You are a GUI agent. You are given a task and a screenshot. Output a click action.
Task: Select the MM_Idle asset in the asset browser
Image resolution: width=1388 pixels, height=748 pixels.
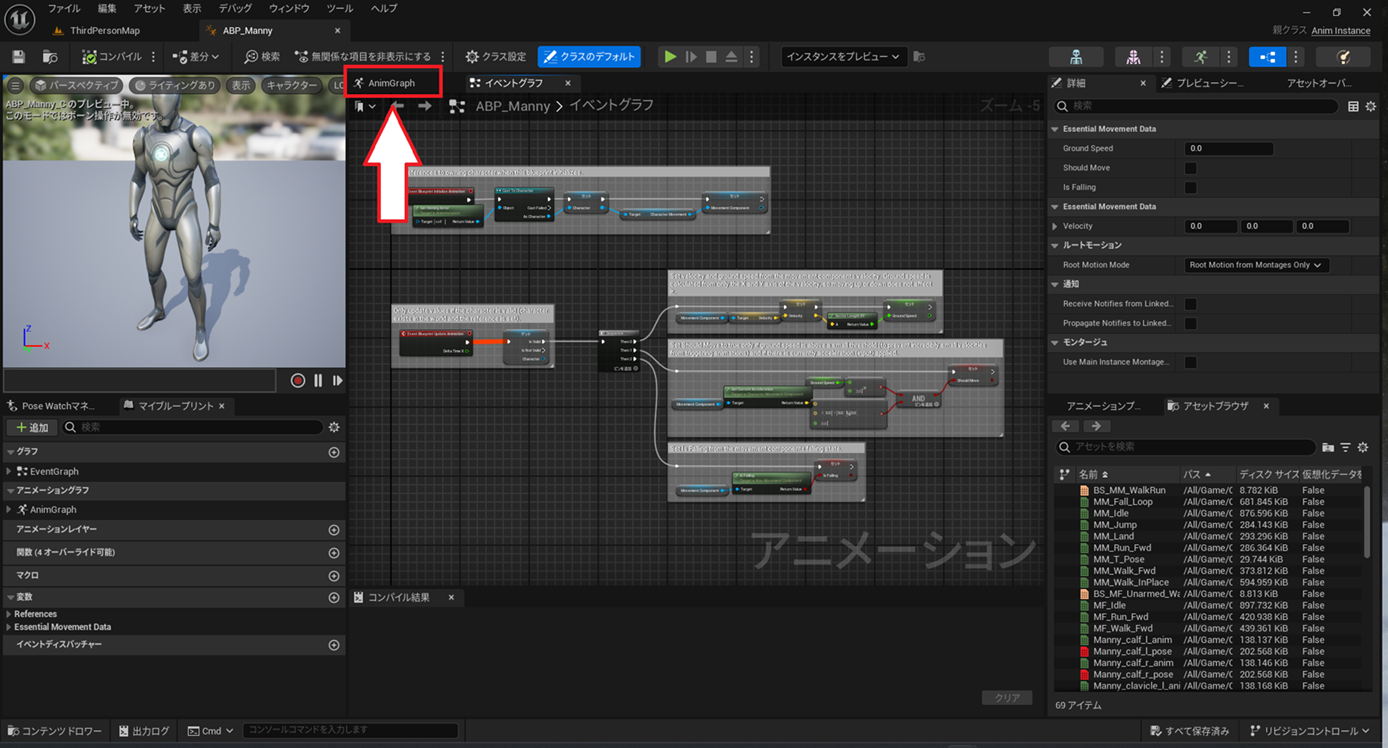pyautogui.click(x=1110, y=512)
